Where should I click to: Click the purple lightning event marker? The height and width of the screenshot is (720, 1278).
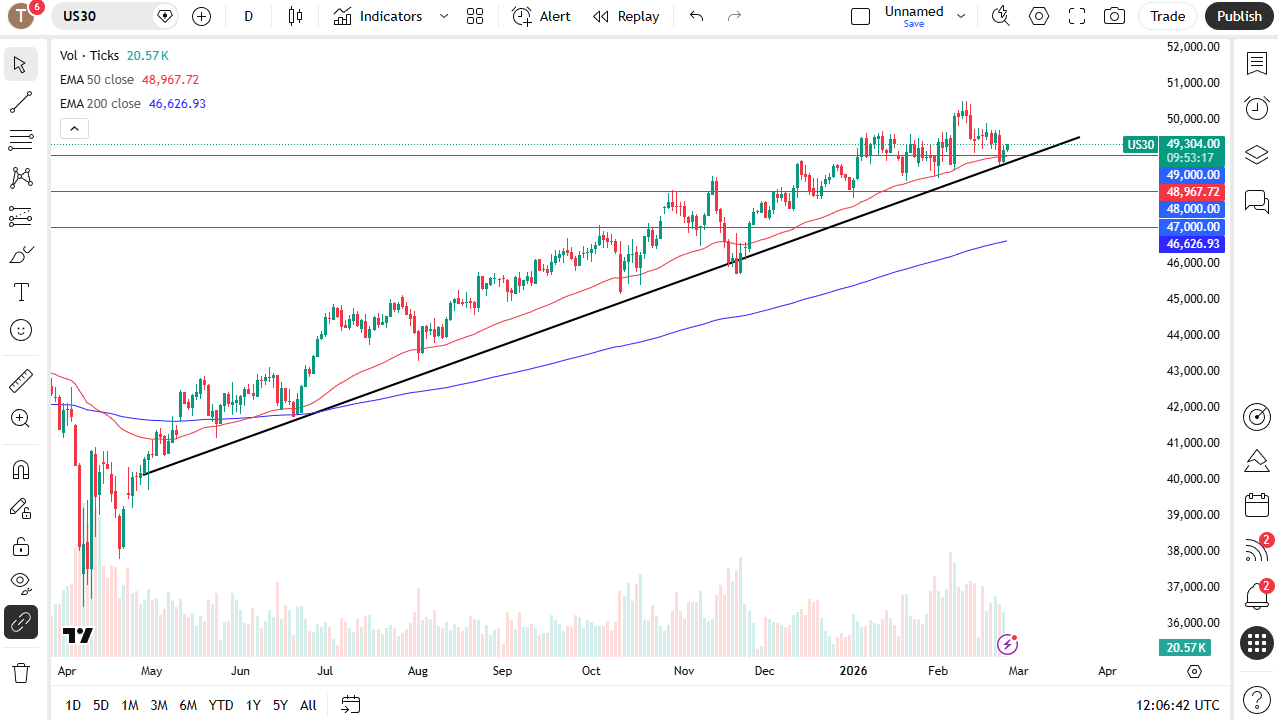point(1008,644)
